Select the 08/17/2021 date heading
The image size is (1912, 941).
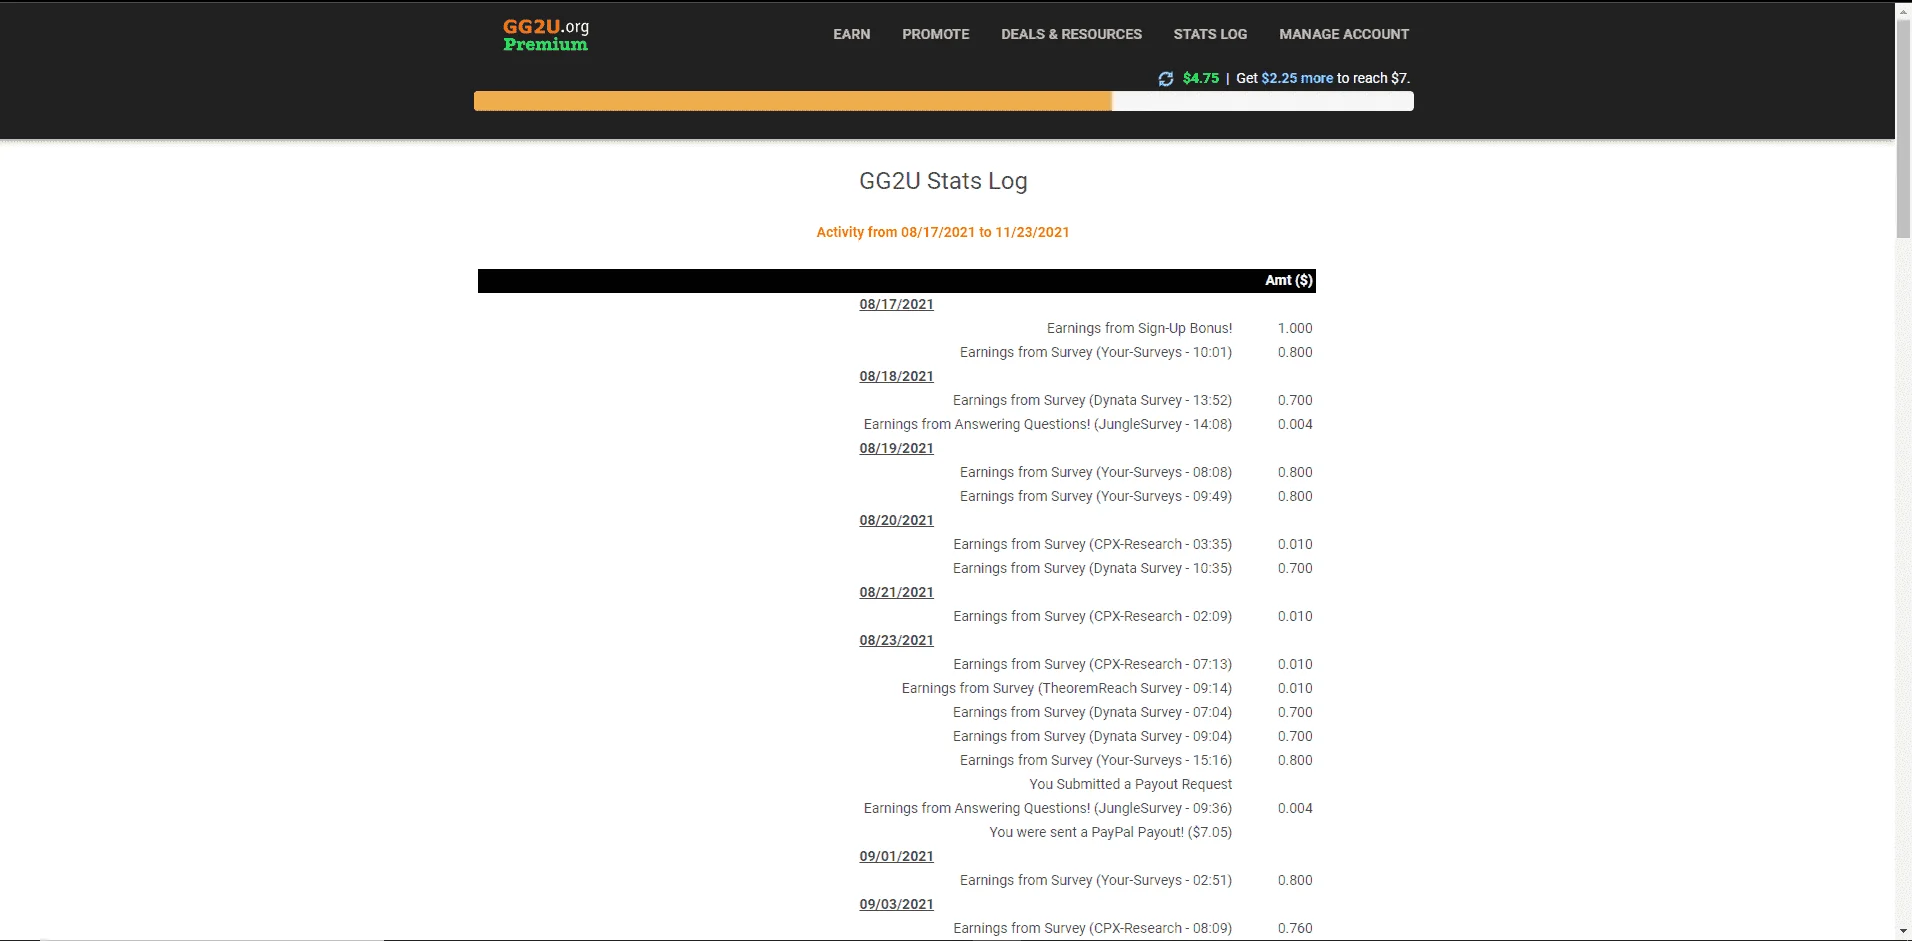[x=897, y=304]
